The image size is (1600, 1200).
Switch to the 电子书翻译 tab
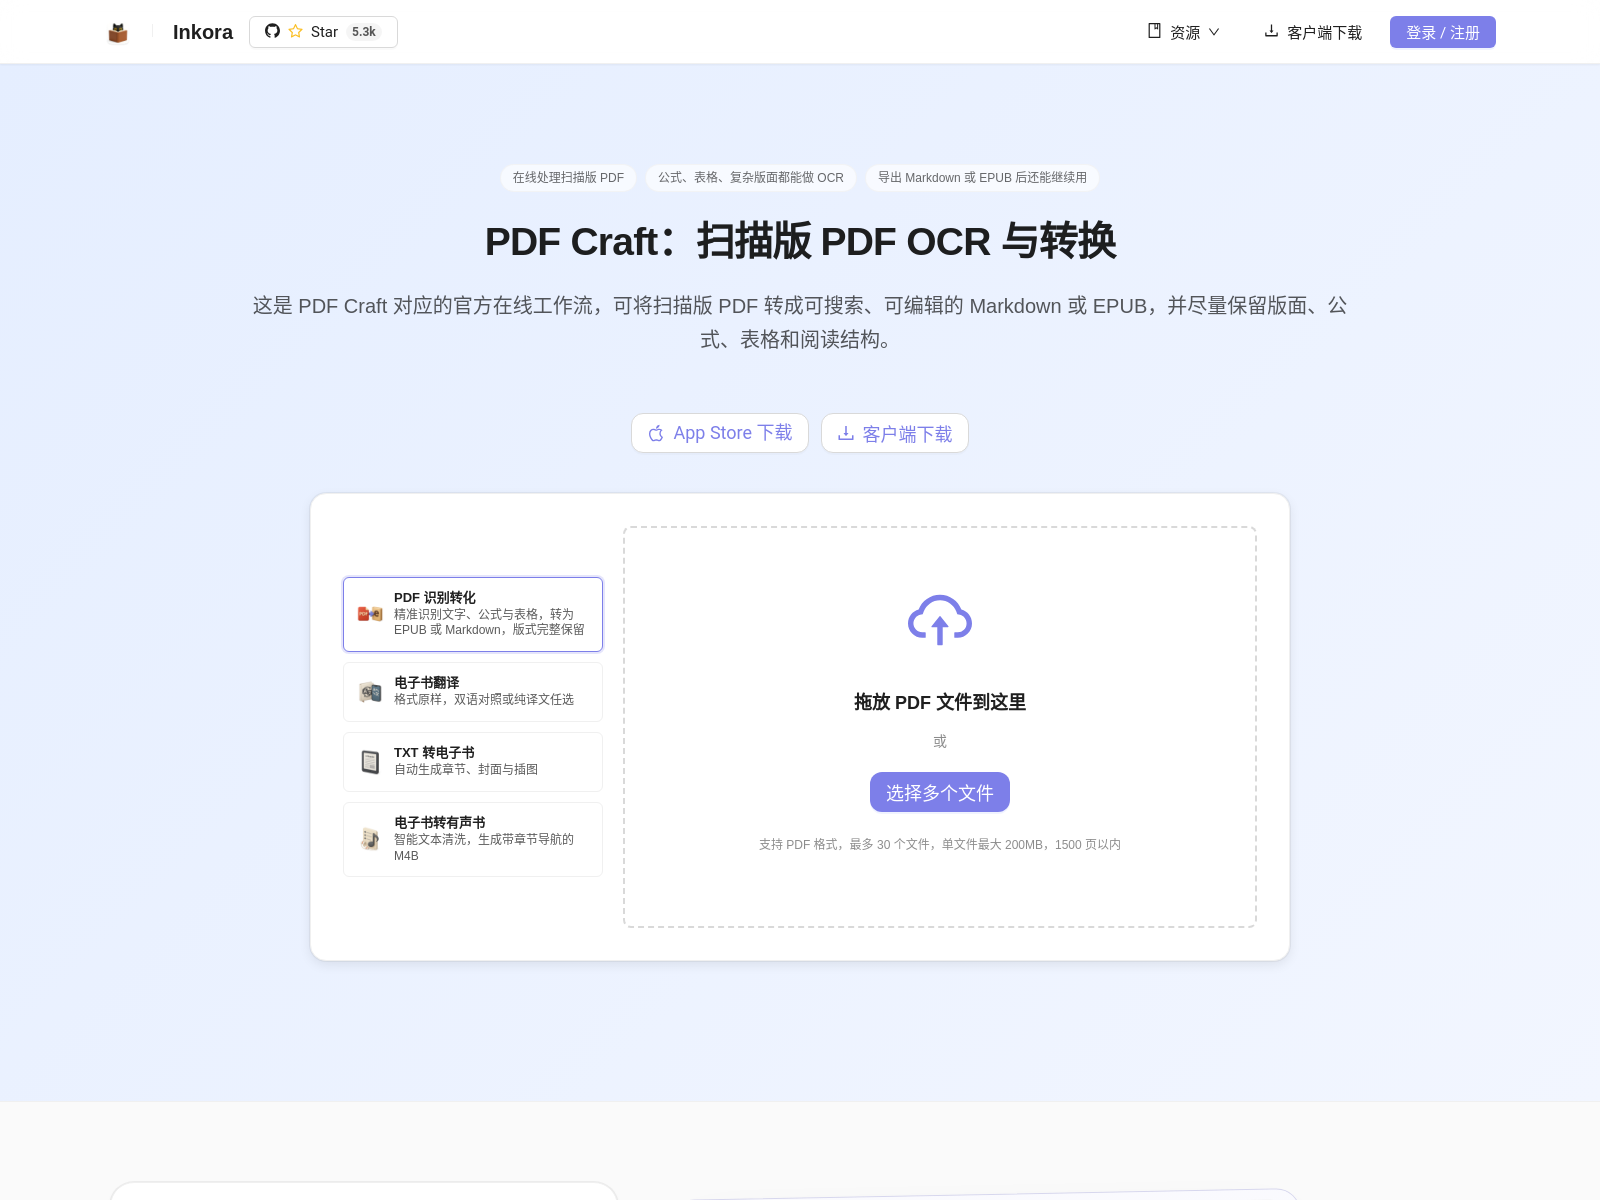(473, 692)
